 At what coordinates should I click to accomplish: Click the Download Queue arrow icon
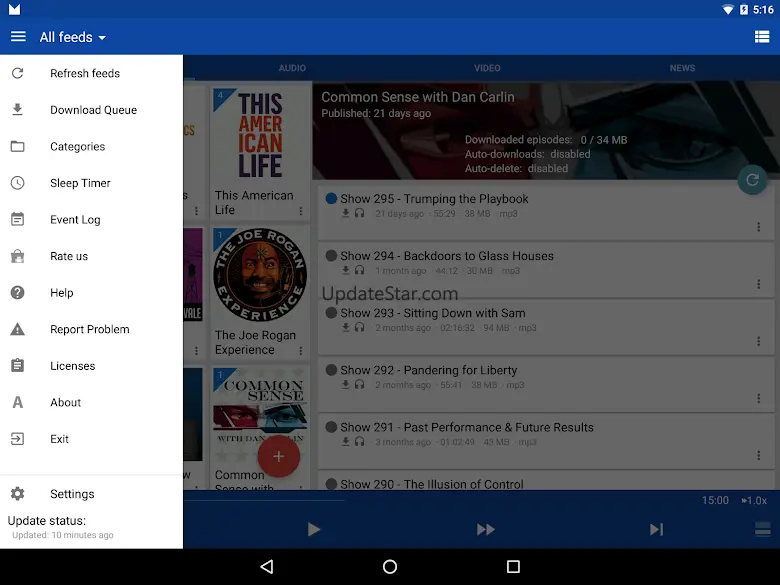tap(17, 109)
